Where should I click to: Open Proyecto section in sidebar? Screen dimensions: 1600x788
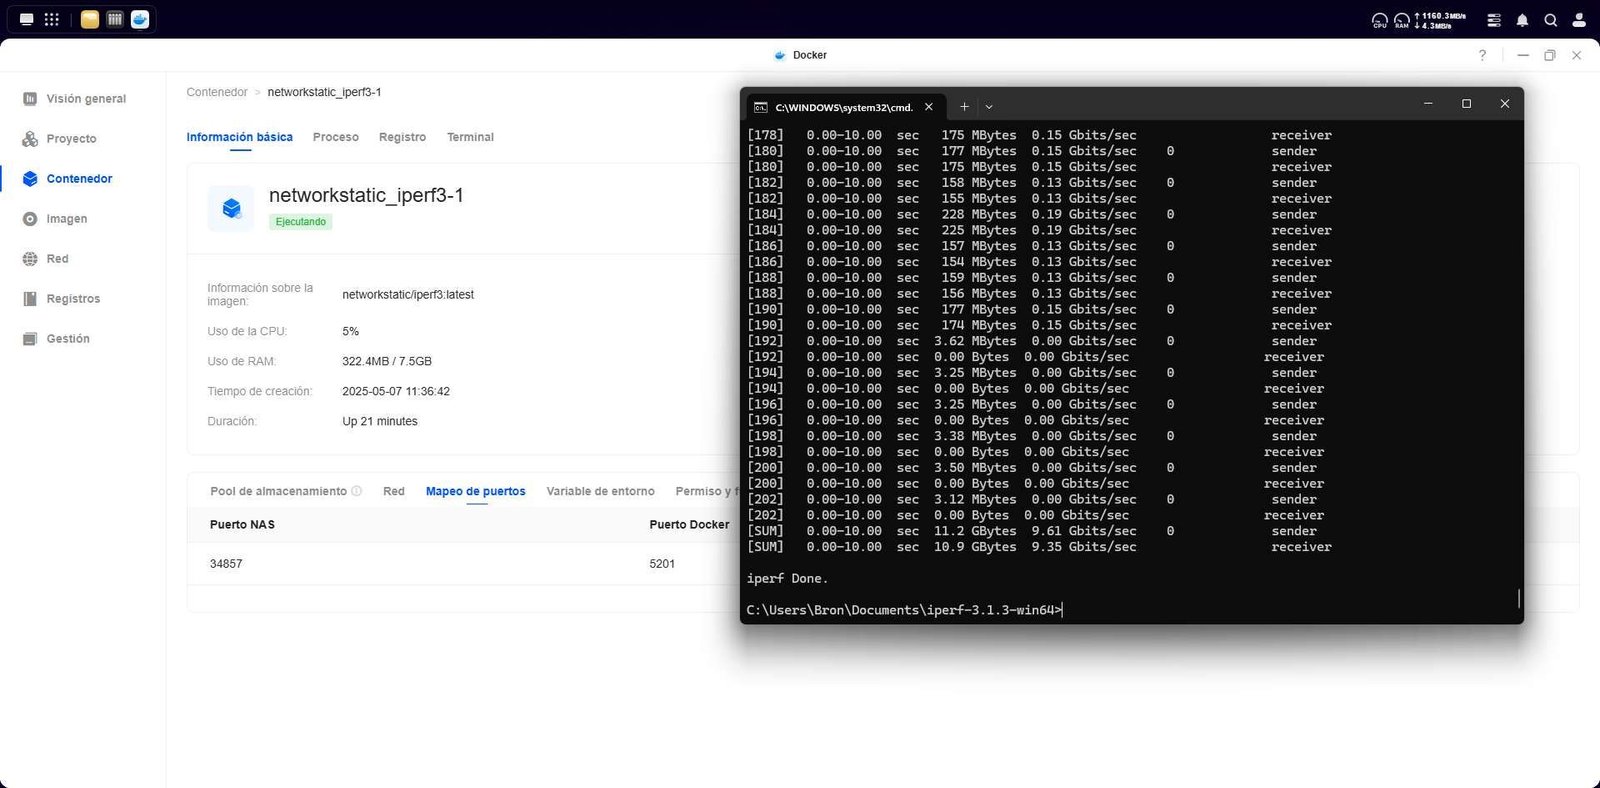point(71,139)
